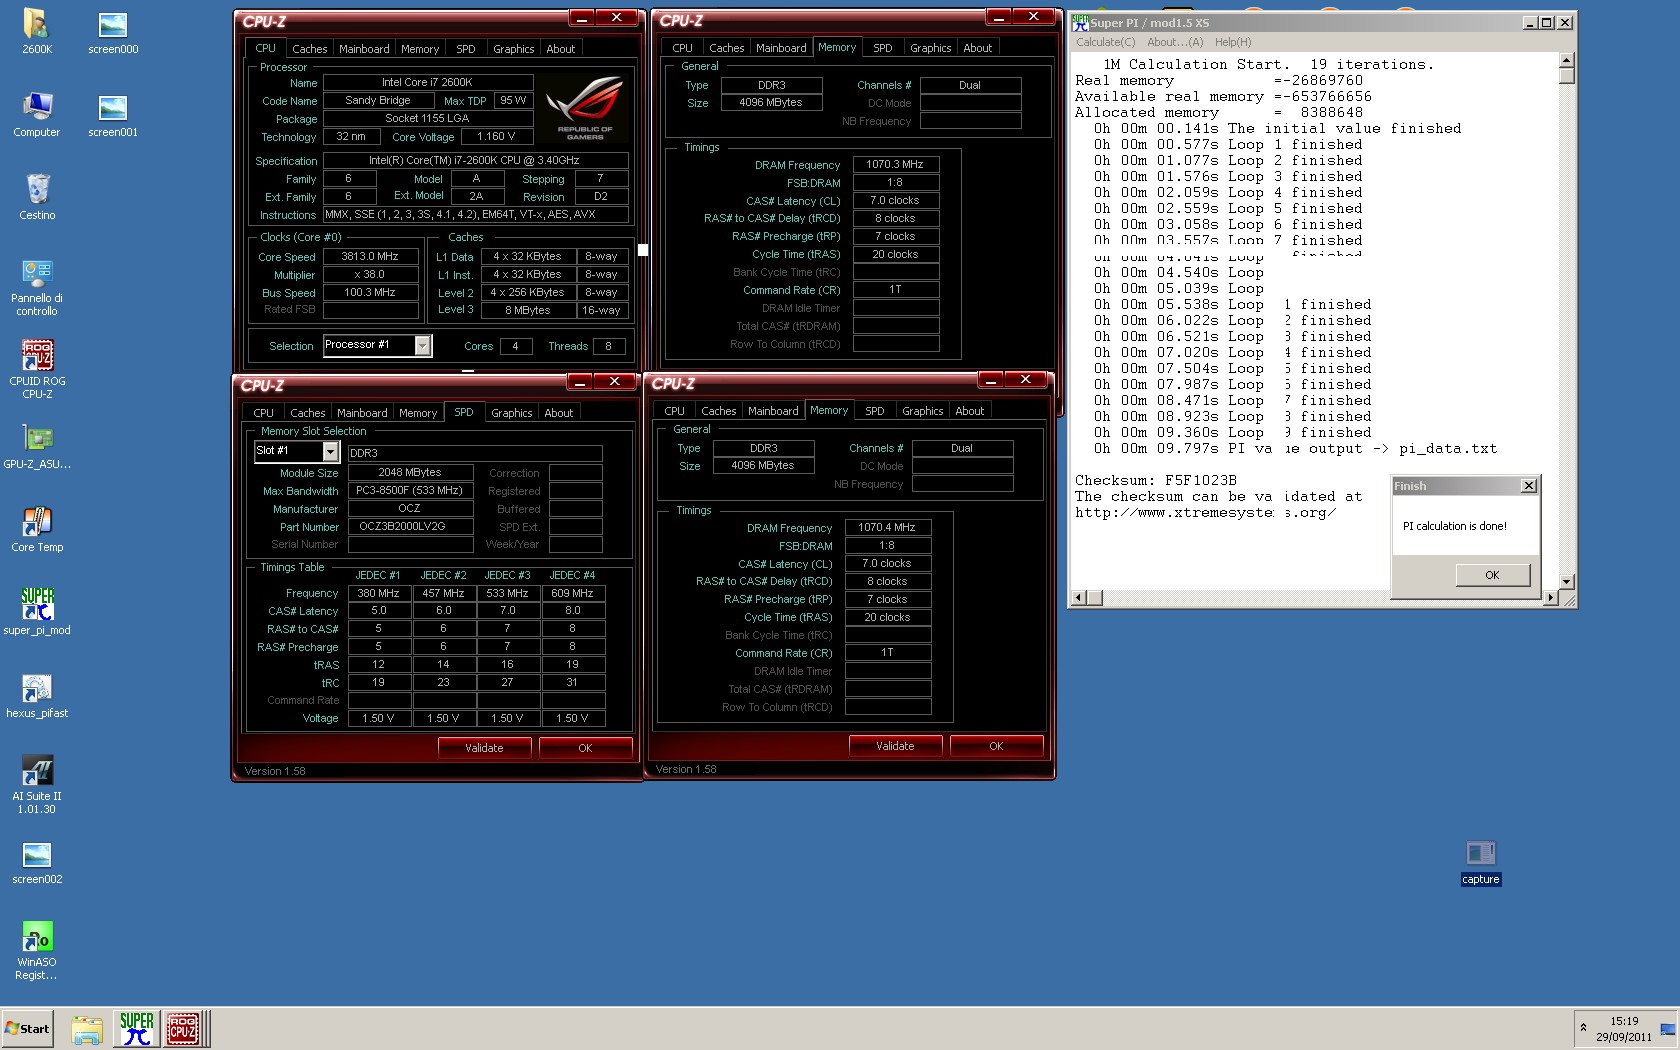This screenshot has height=1050, width=1680.
Task: Select CPU tab in bottom-left SPD window
Action: 263,413
